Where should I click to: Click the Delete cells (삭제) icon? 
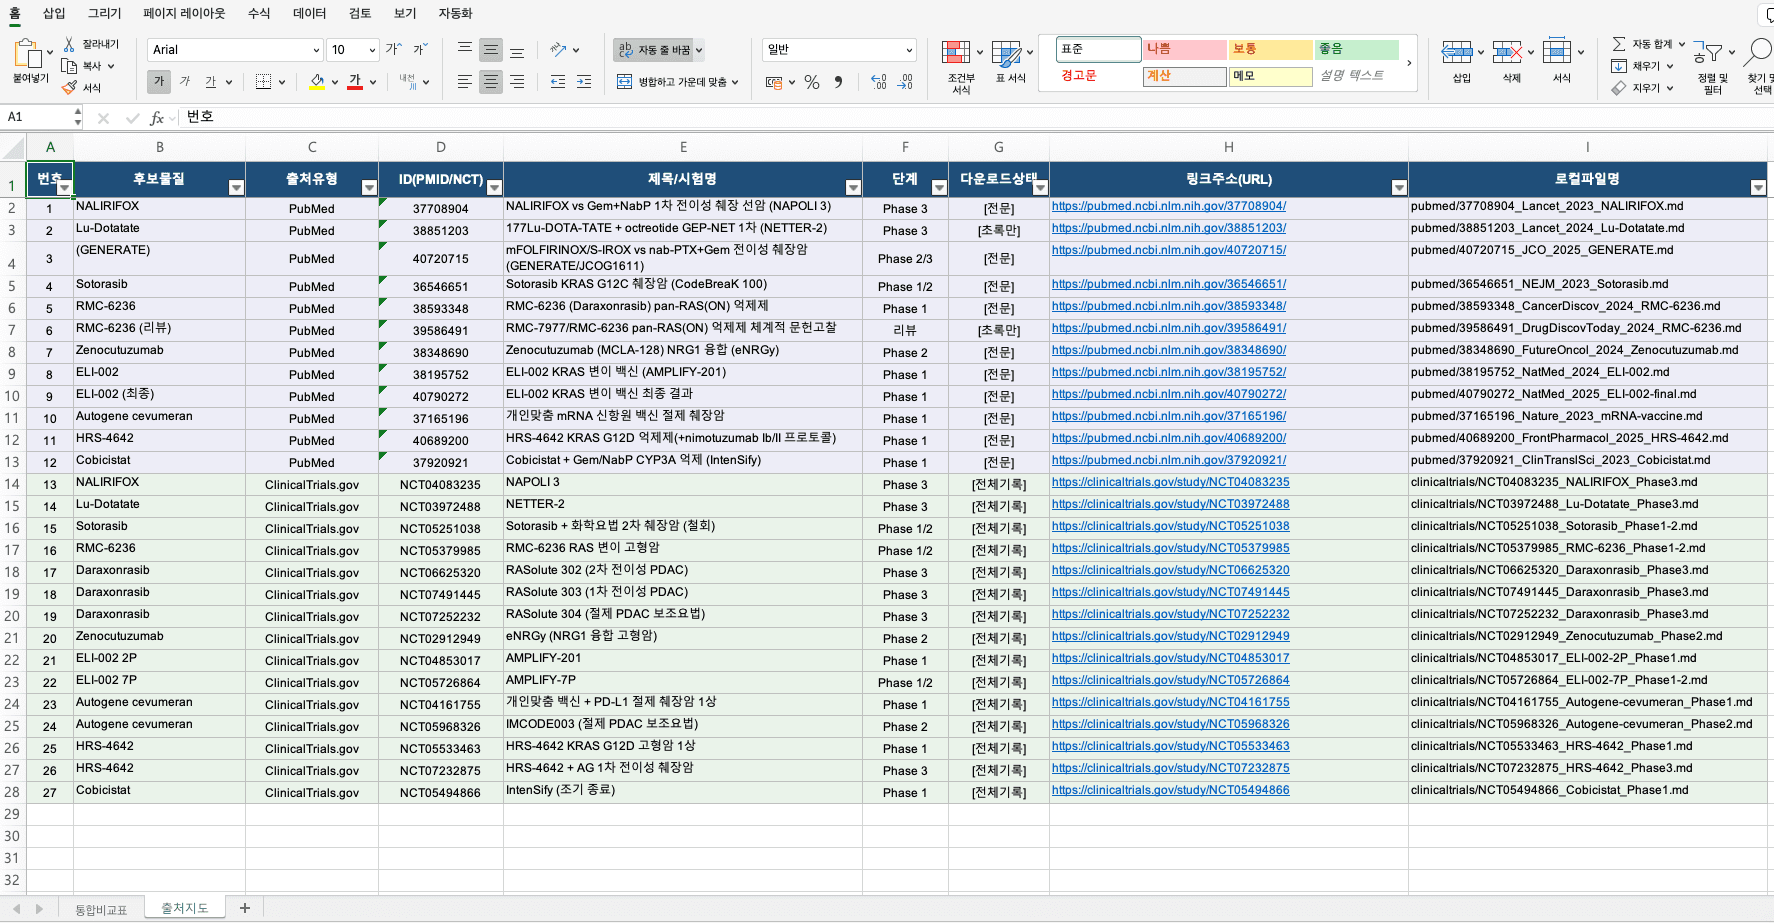[x=1507, y=51]
